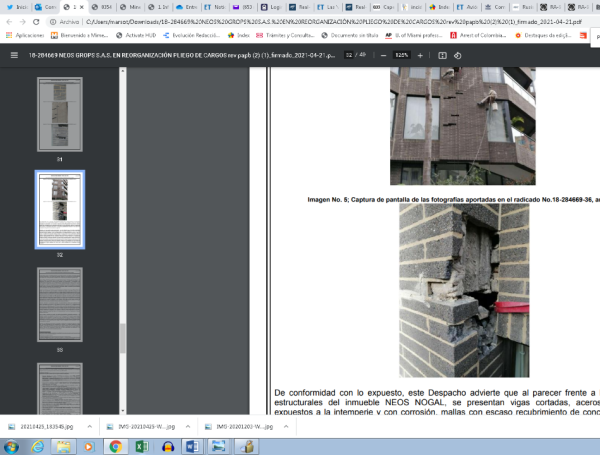The height and width of the screenshot is (455, 600).
Task: Open downloaded file IMG-20201203-W...jpg
Action: (x=240, y=426)
